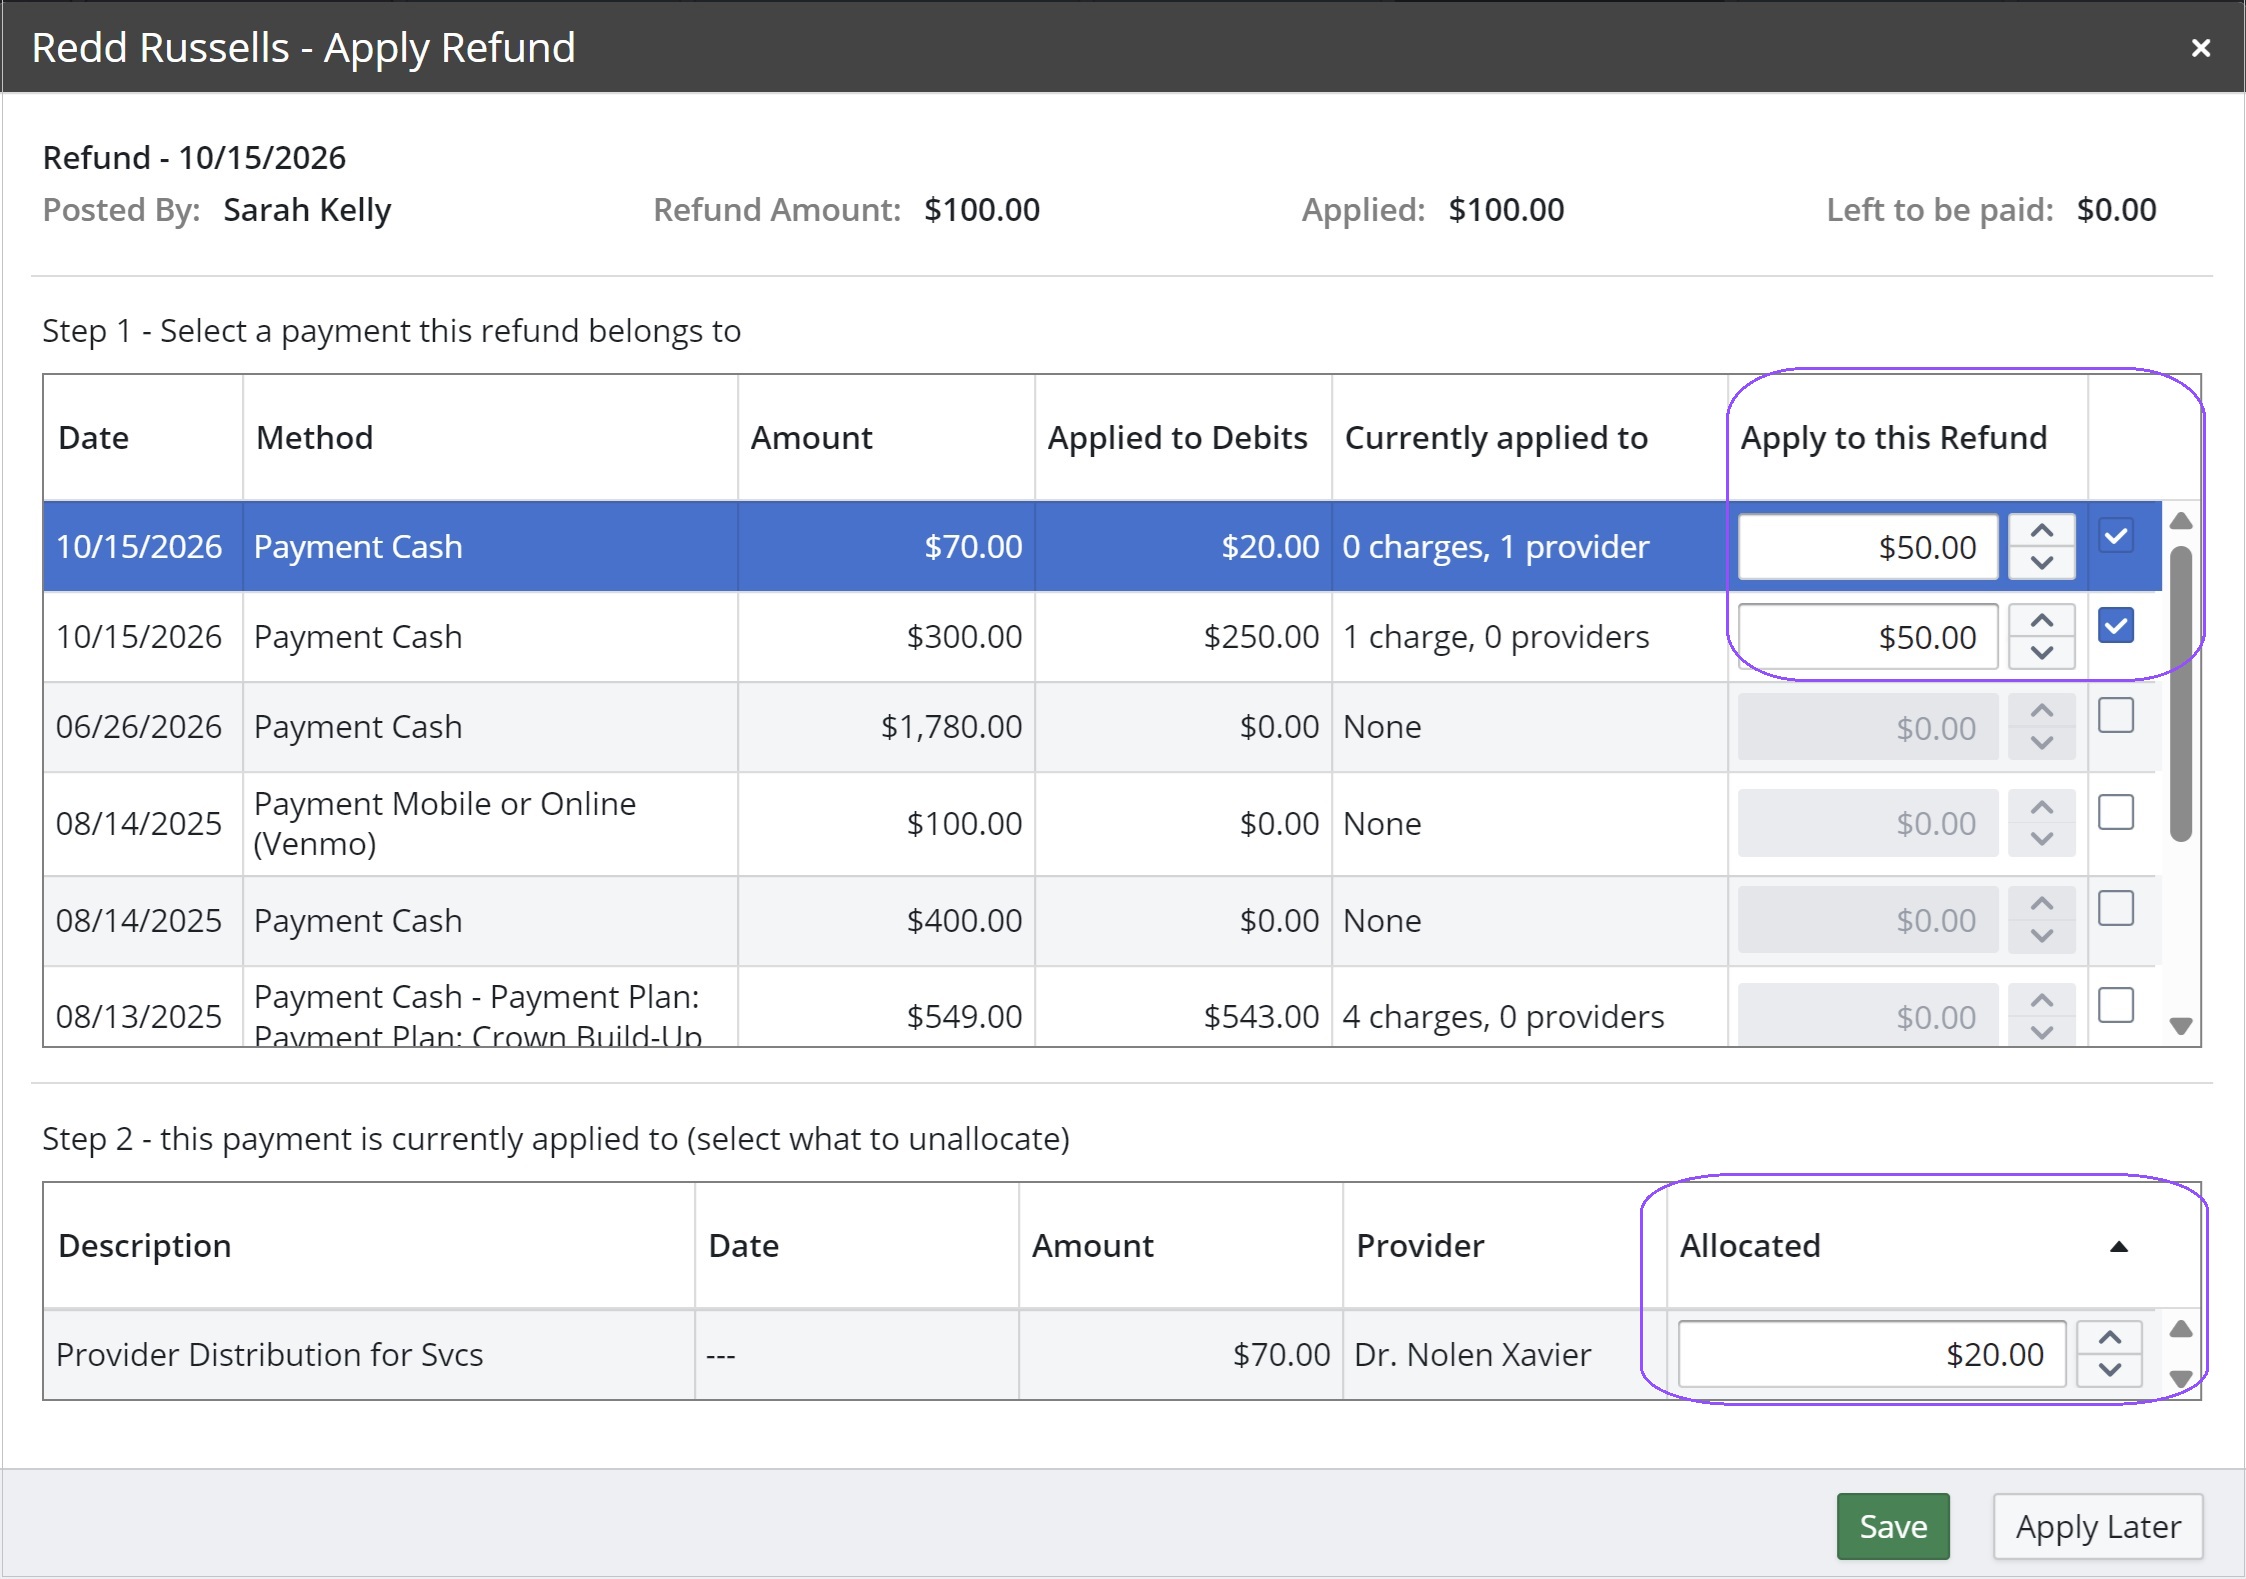
Task: Increase refund amount for $300.00 payment
Action: tap(2042, 621)
